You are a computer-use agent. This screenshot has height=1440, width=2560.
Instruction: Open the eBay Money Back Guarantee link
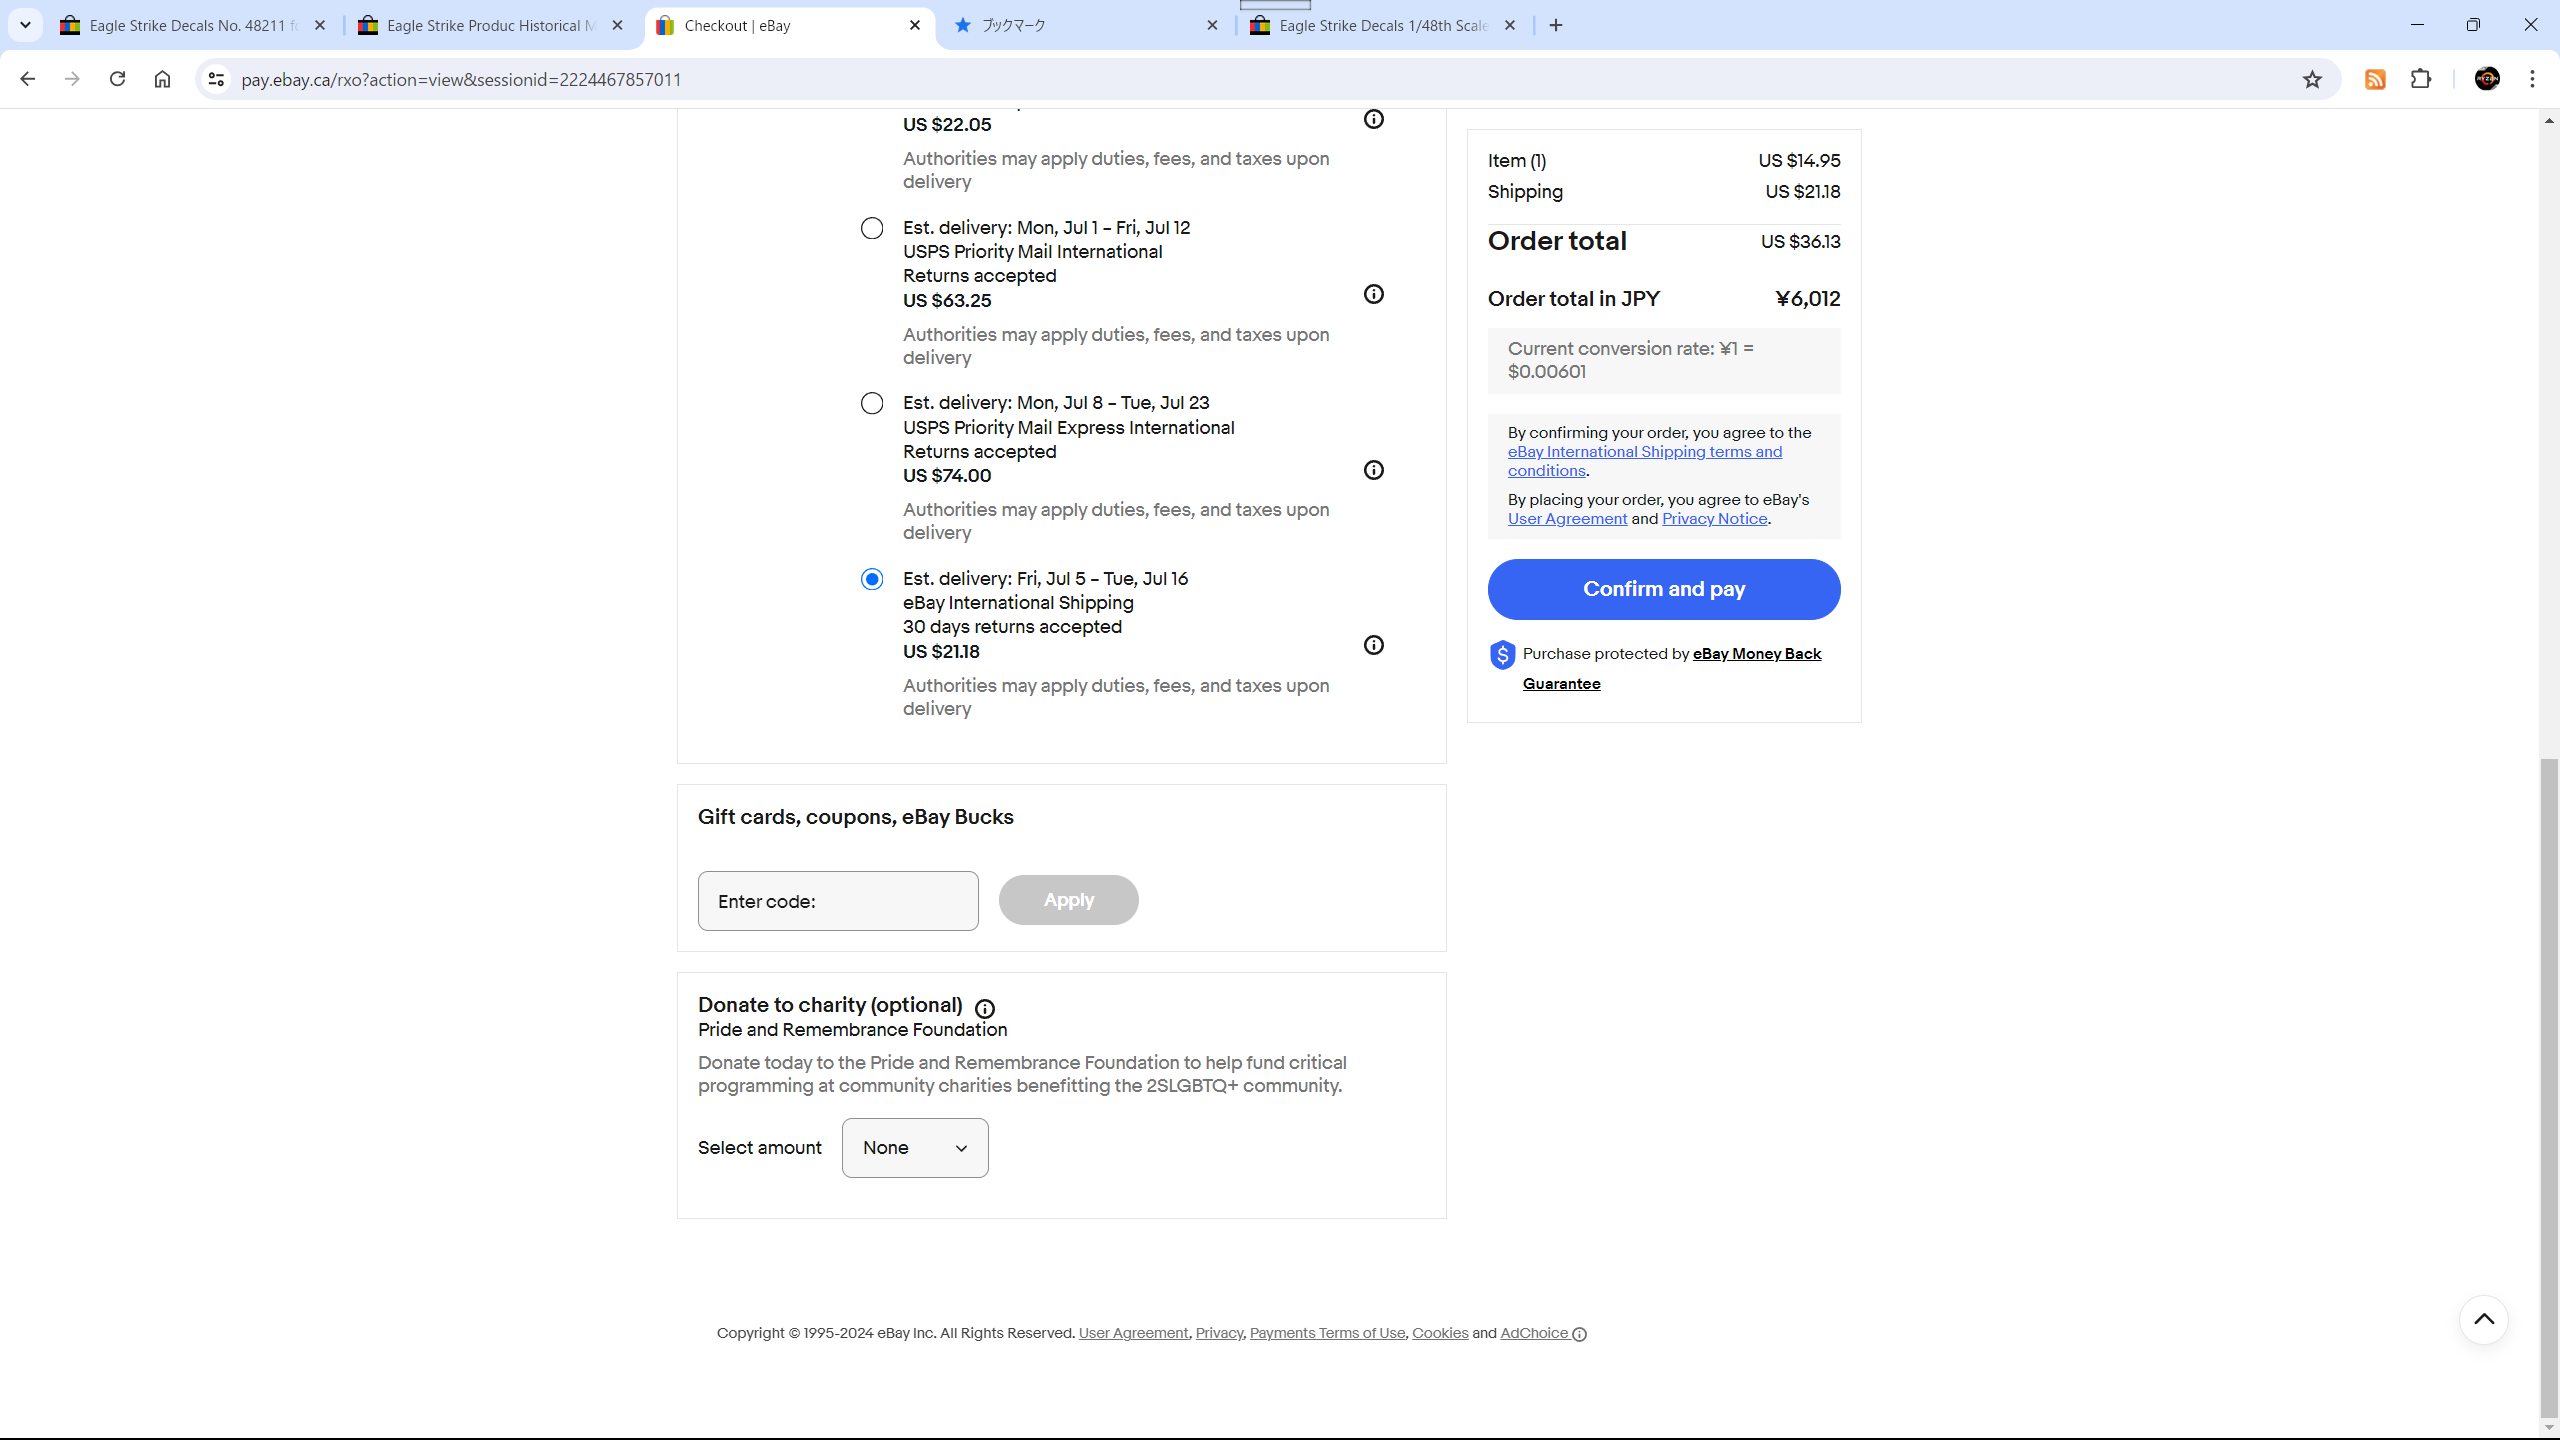pyautogui.click(x=1672, y=668)
